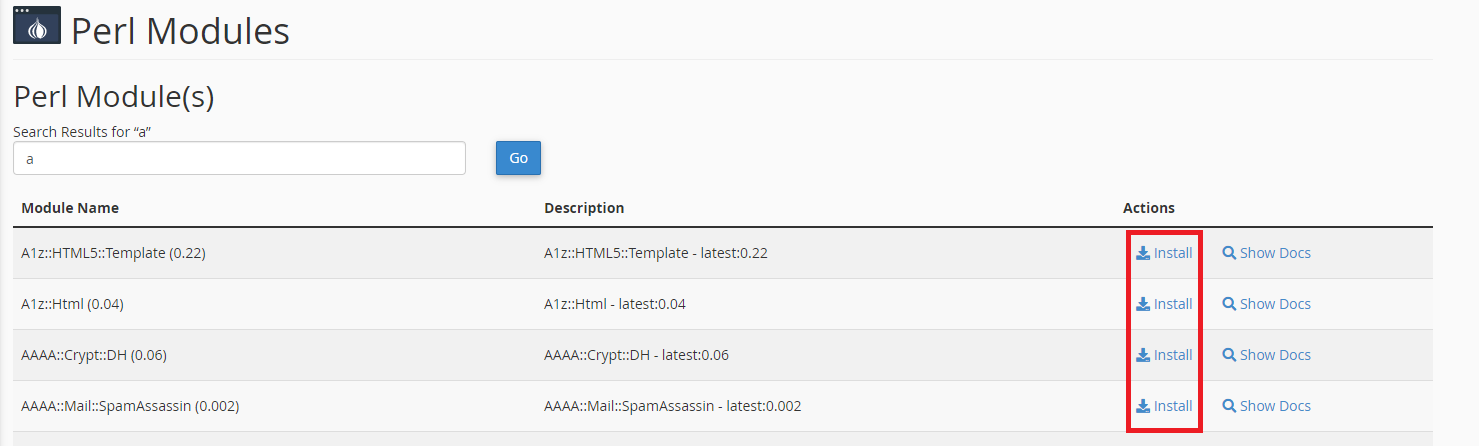The height and width of the screenshot is (446, 1479).
Task: Focus the module search input field
Action: coord(239,158)
